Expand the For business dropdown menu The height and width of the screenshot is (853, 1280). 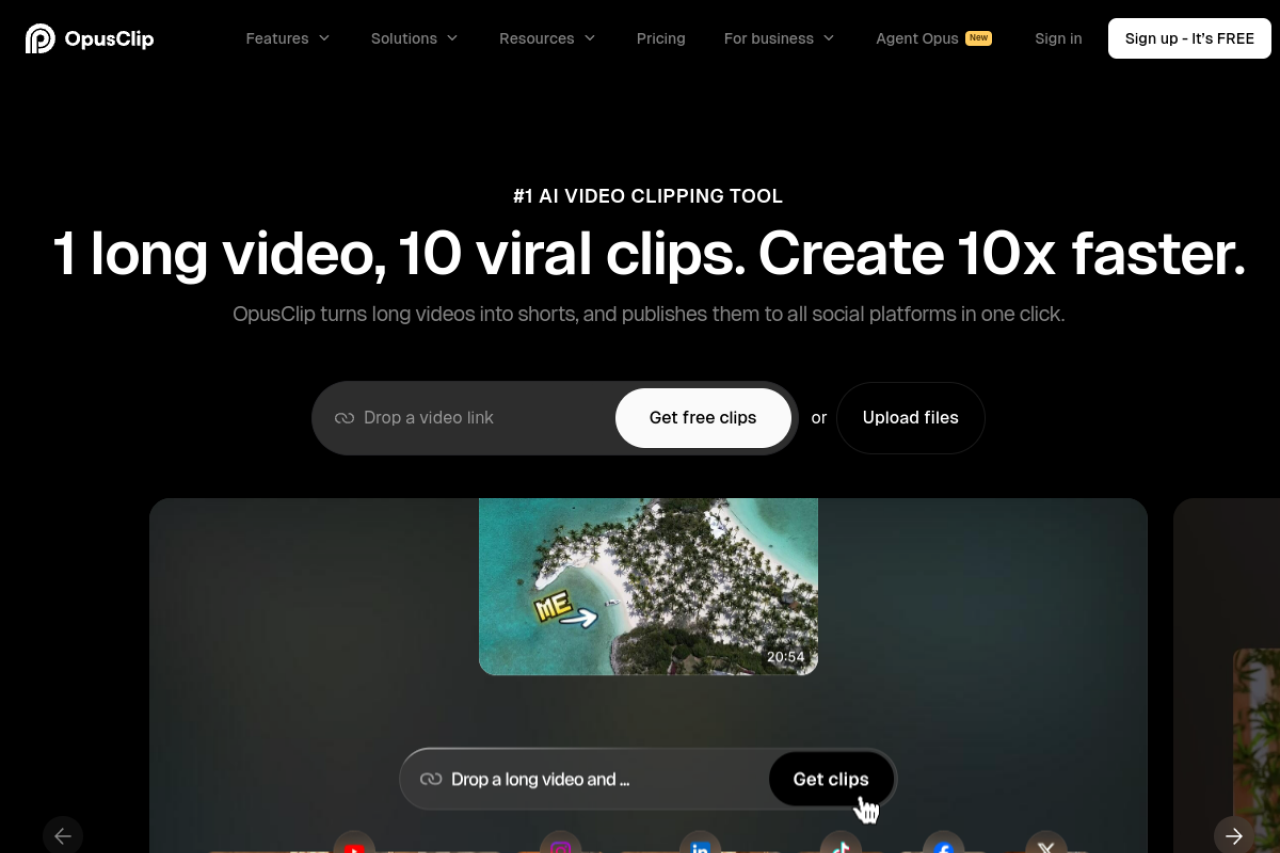tap(779, 38)
